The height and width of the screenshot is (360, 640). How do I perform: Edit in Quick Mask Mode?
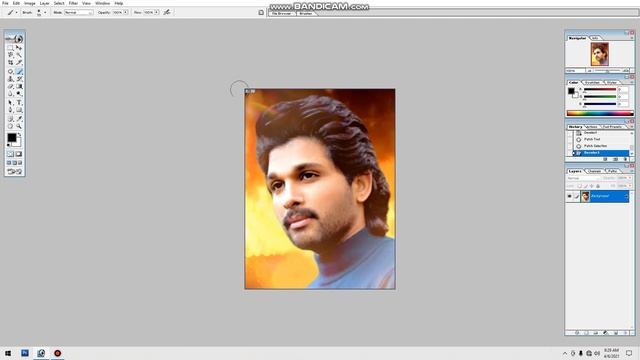(19, 154)
